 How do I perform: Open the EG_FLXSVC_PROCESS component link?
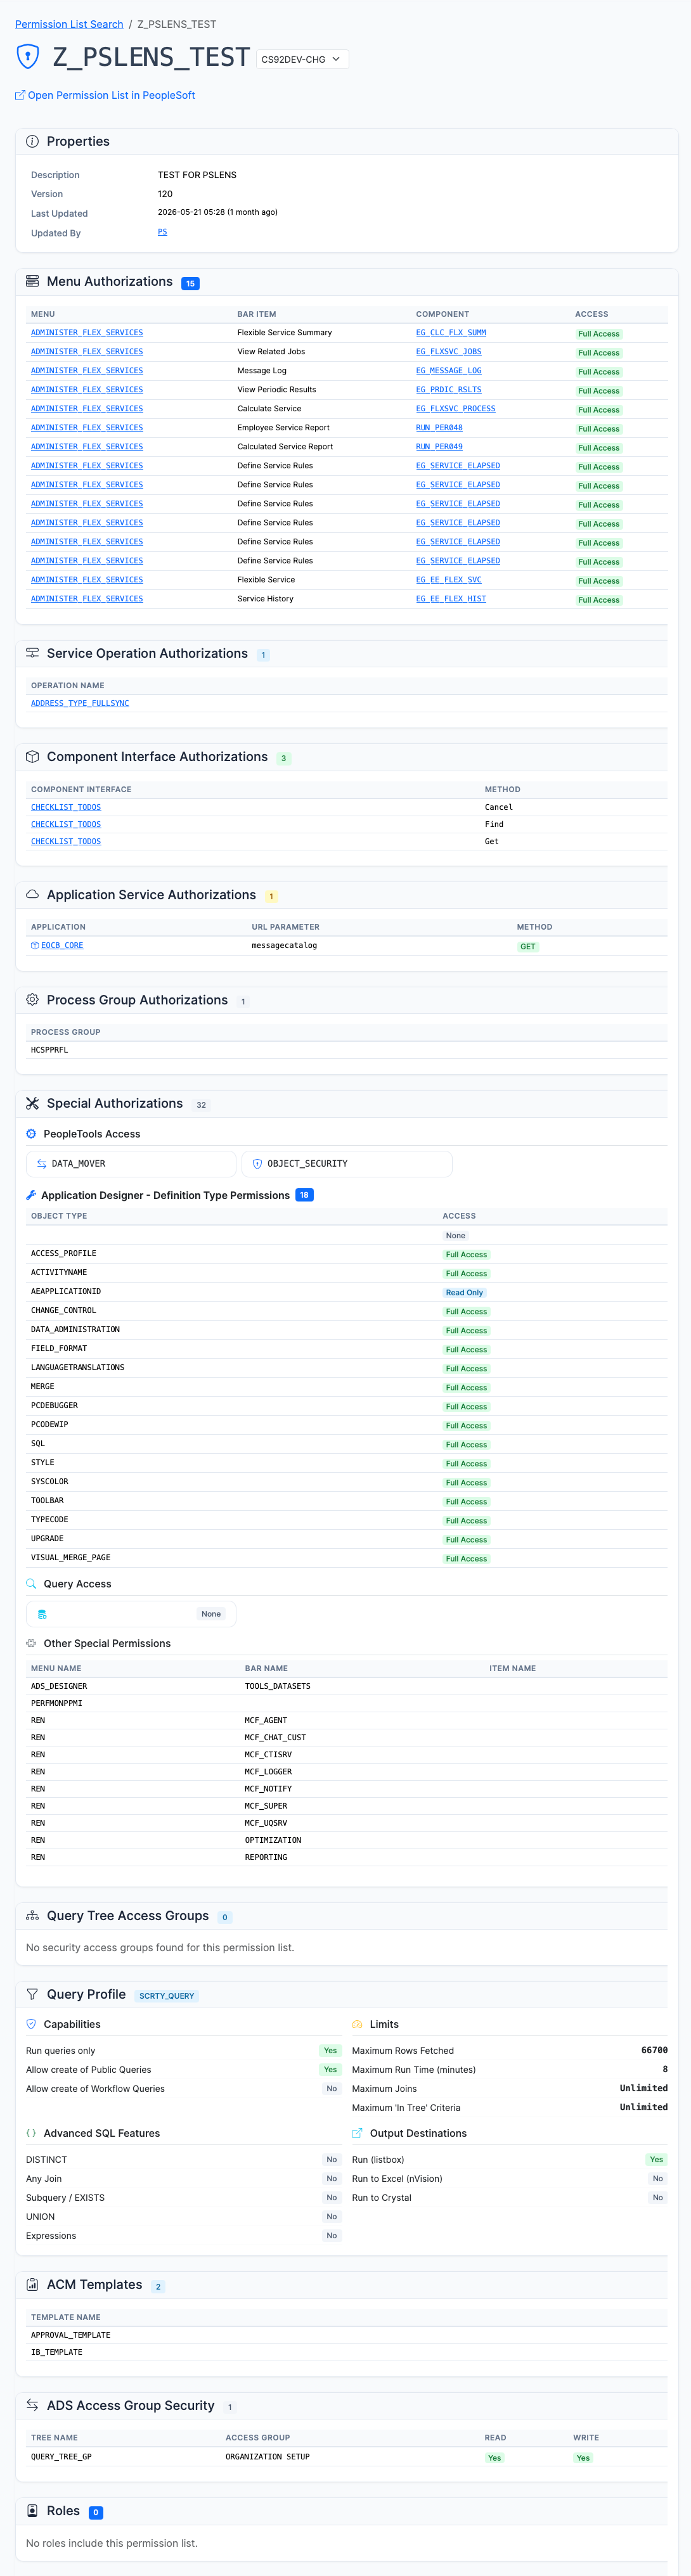[x=455, y=408]
